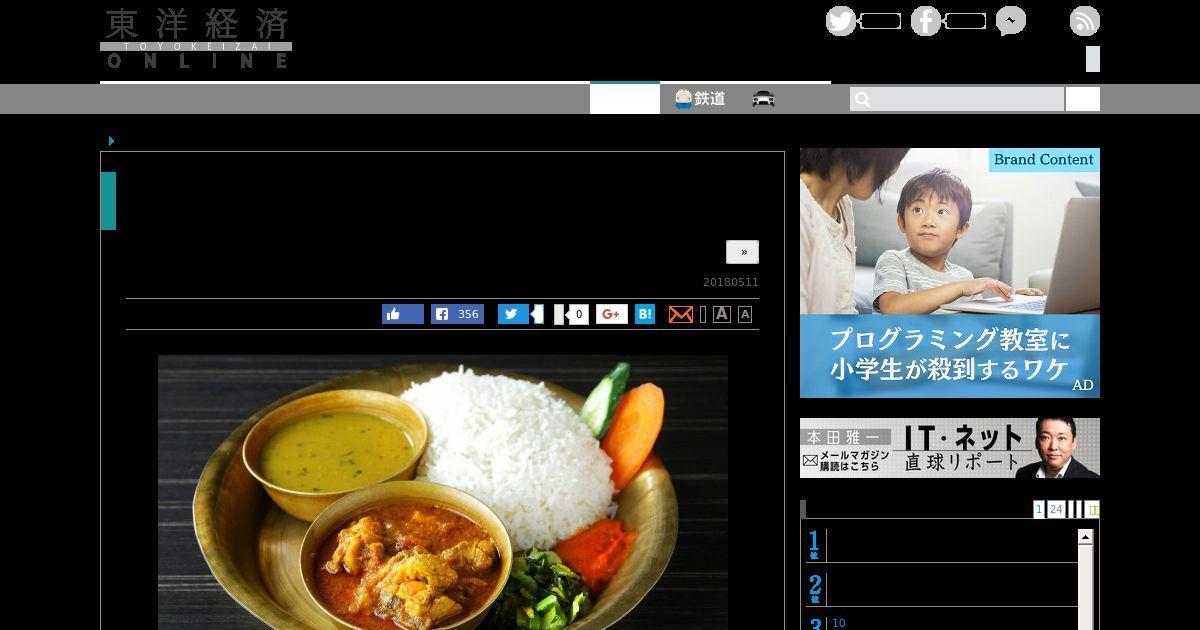
Task: Click the breadcrumb arrow marker
Action: coord(112,141)
